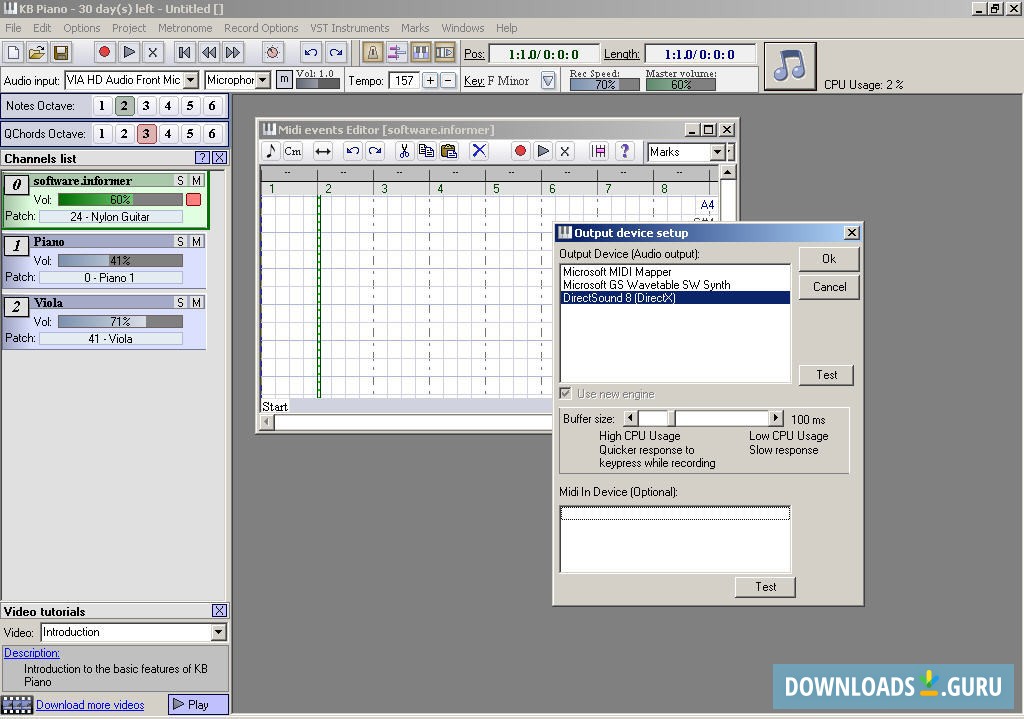Open the Metronome menu
Viewport: 1024px width, 719px height.
(185, 28)
